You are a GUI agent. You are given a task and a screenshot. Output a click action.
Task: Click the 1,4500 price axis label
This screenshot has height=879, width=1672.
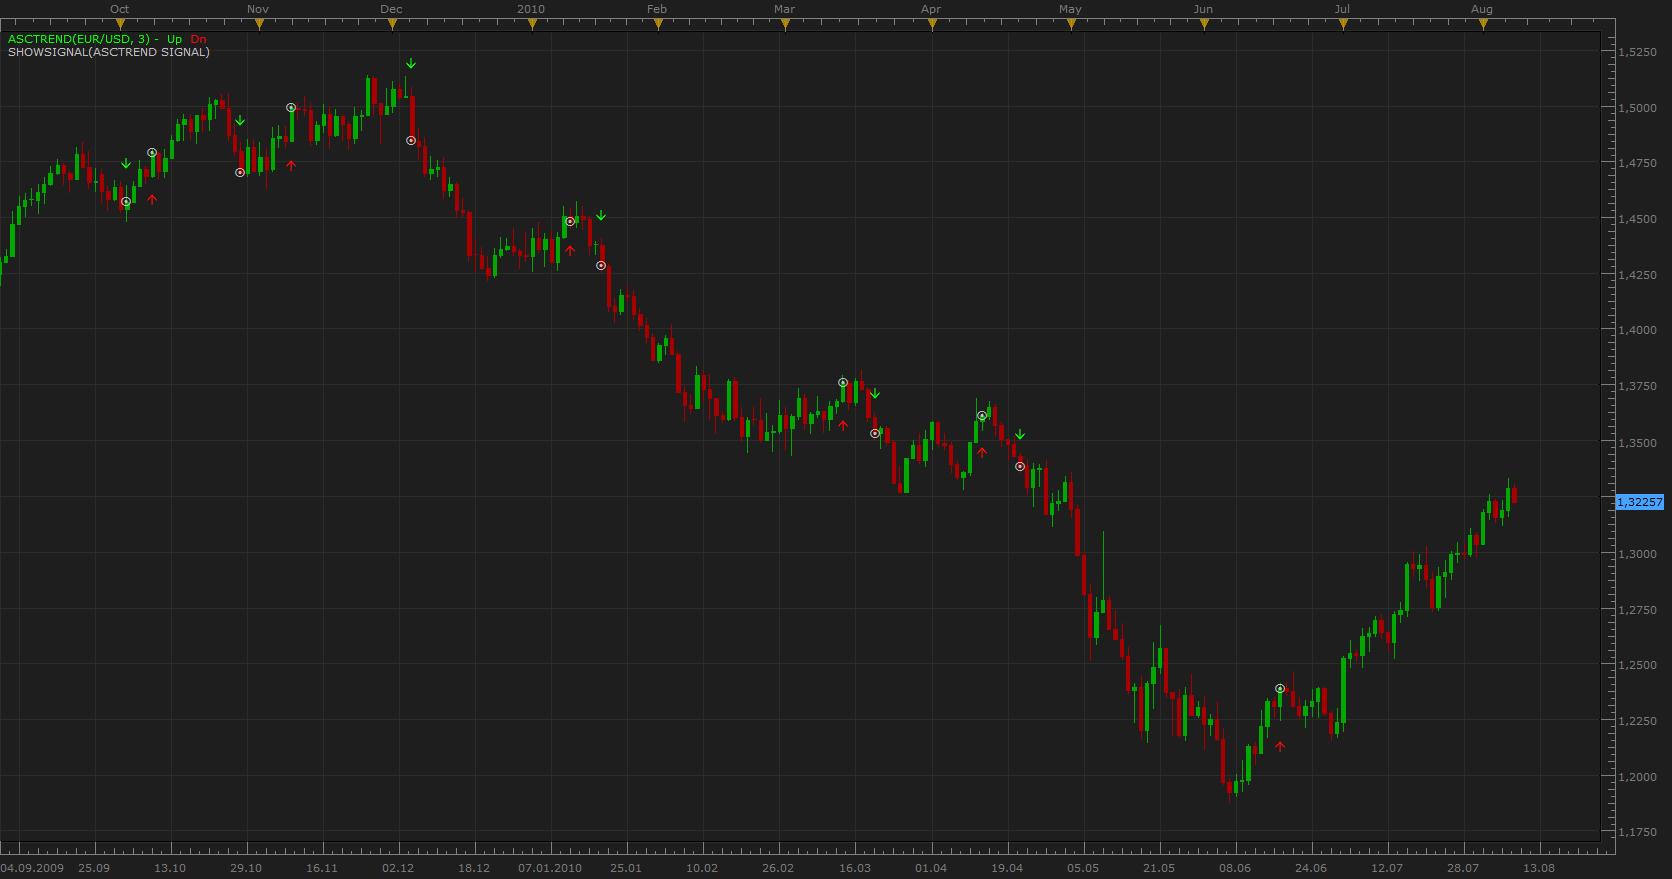click(x=1638, y=219)
